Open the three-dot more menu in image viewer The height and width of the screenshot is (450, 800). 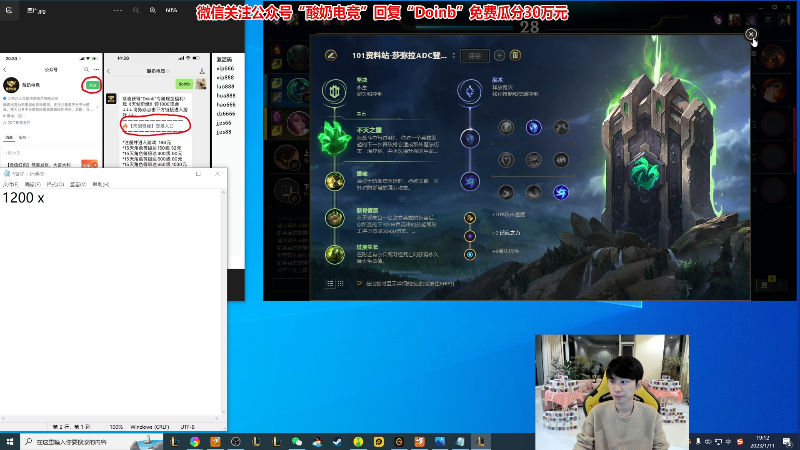click(x=118, y=10)
